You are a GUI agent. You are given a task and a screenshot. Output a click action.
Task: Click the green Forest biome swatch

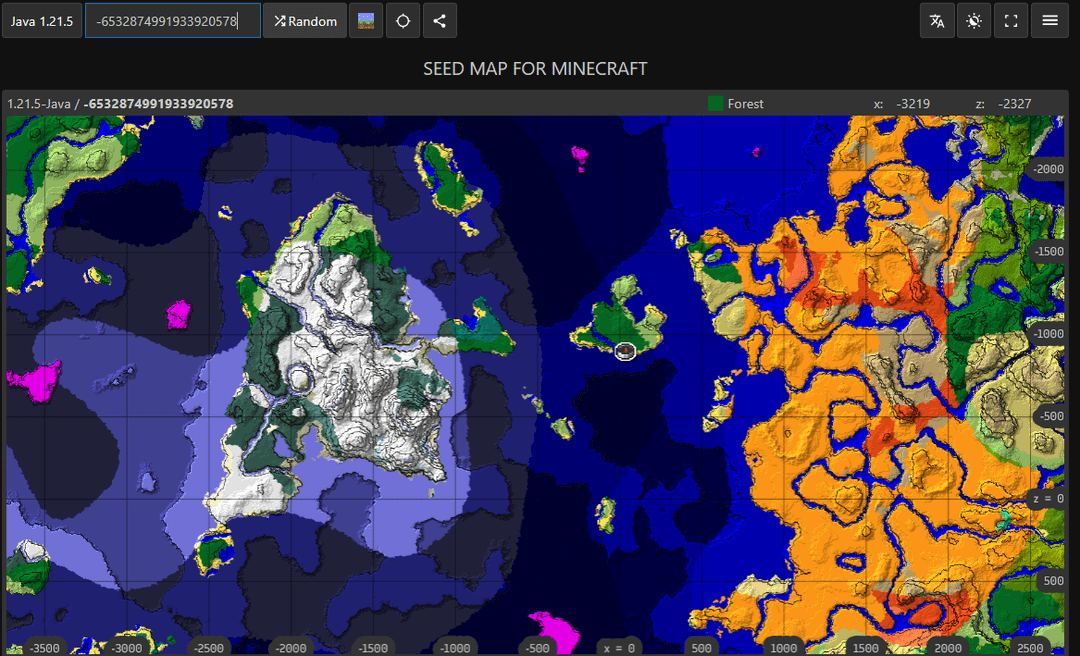pos(716,104)
